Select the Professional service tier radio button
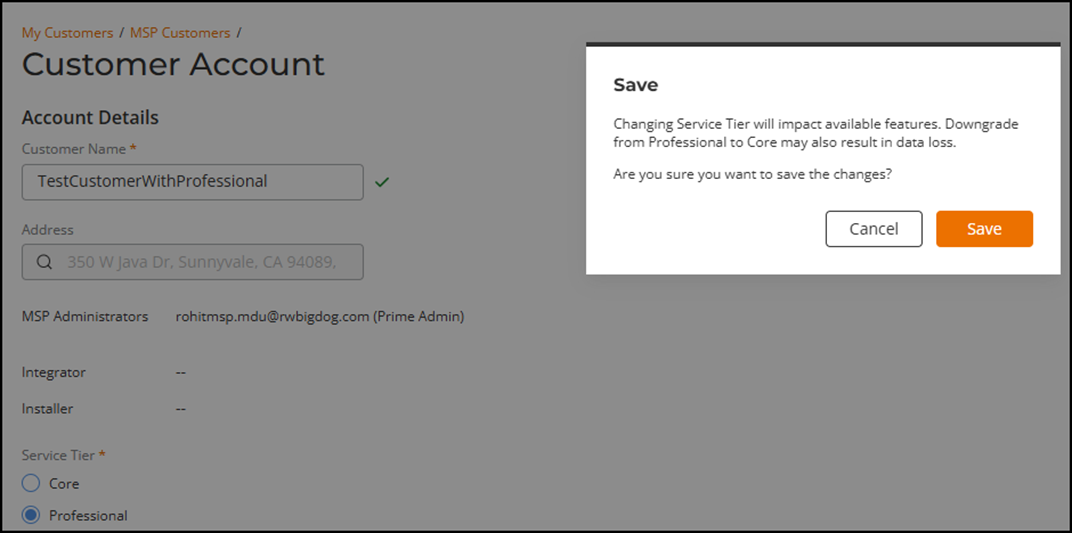The width and height of the screenshot is (1072, 533). (x=31, y=515)
